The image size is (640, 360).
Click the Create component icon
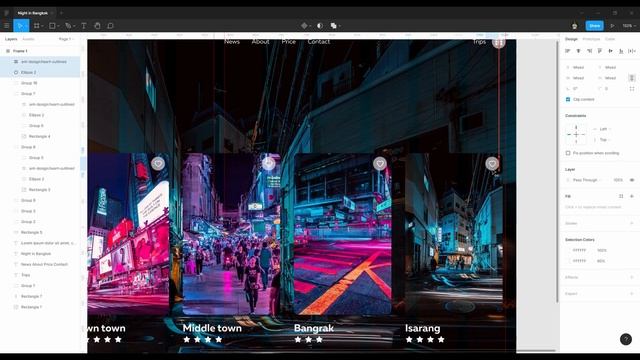click(304, 26)
